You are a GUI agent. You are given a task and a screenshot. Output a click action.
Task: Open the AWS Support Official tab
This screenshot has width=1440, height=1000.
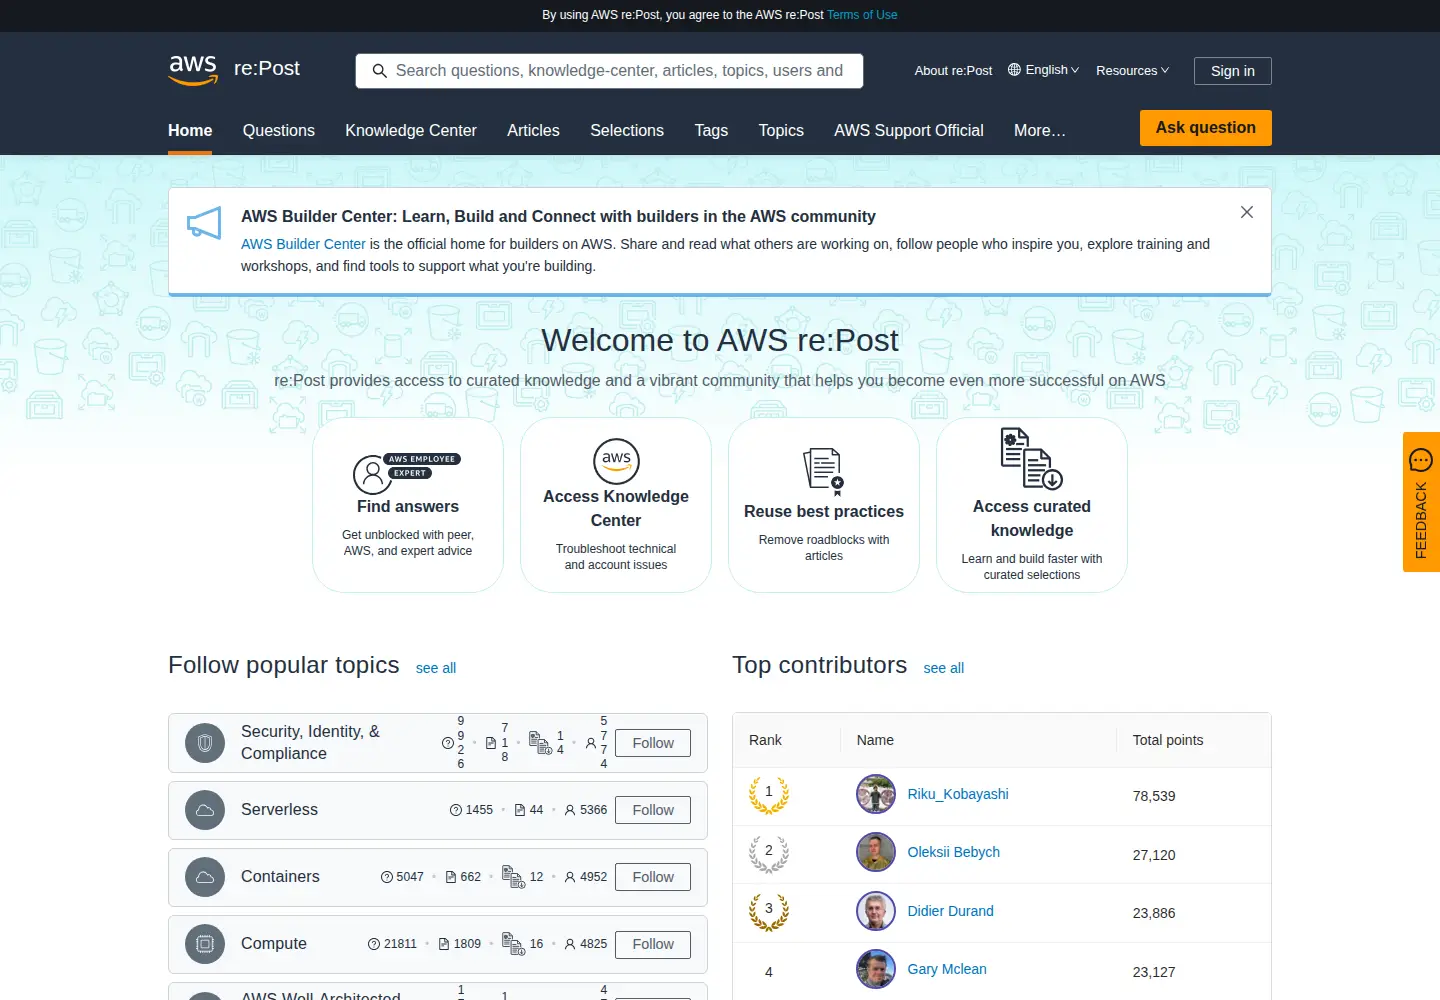click(x=909, y=130)
